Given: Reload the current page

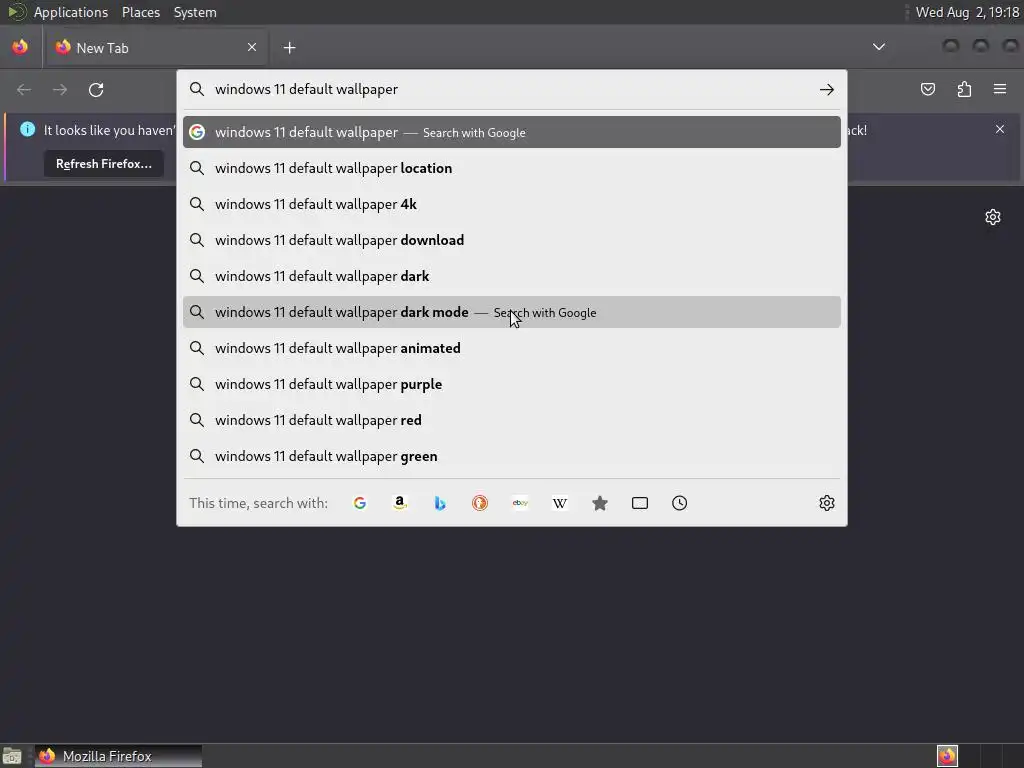Looking at the screenshot, I should (96, 89).
